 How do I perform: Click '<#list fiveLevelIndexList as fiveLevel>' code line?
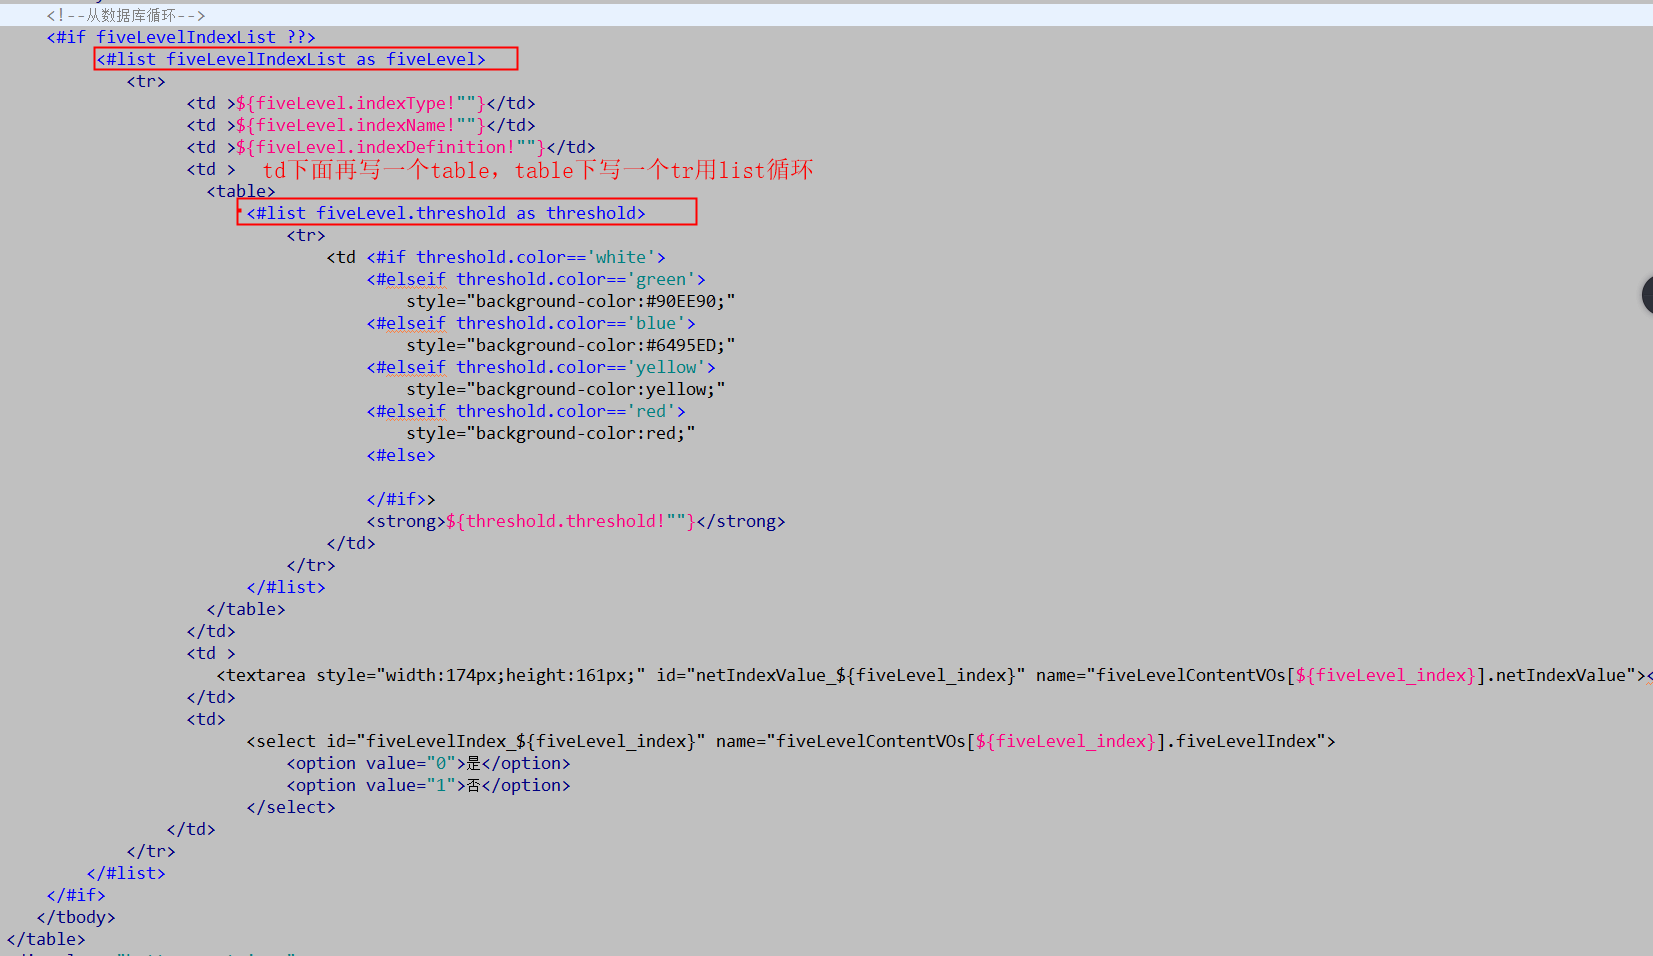291,59
